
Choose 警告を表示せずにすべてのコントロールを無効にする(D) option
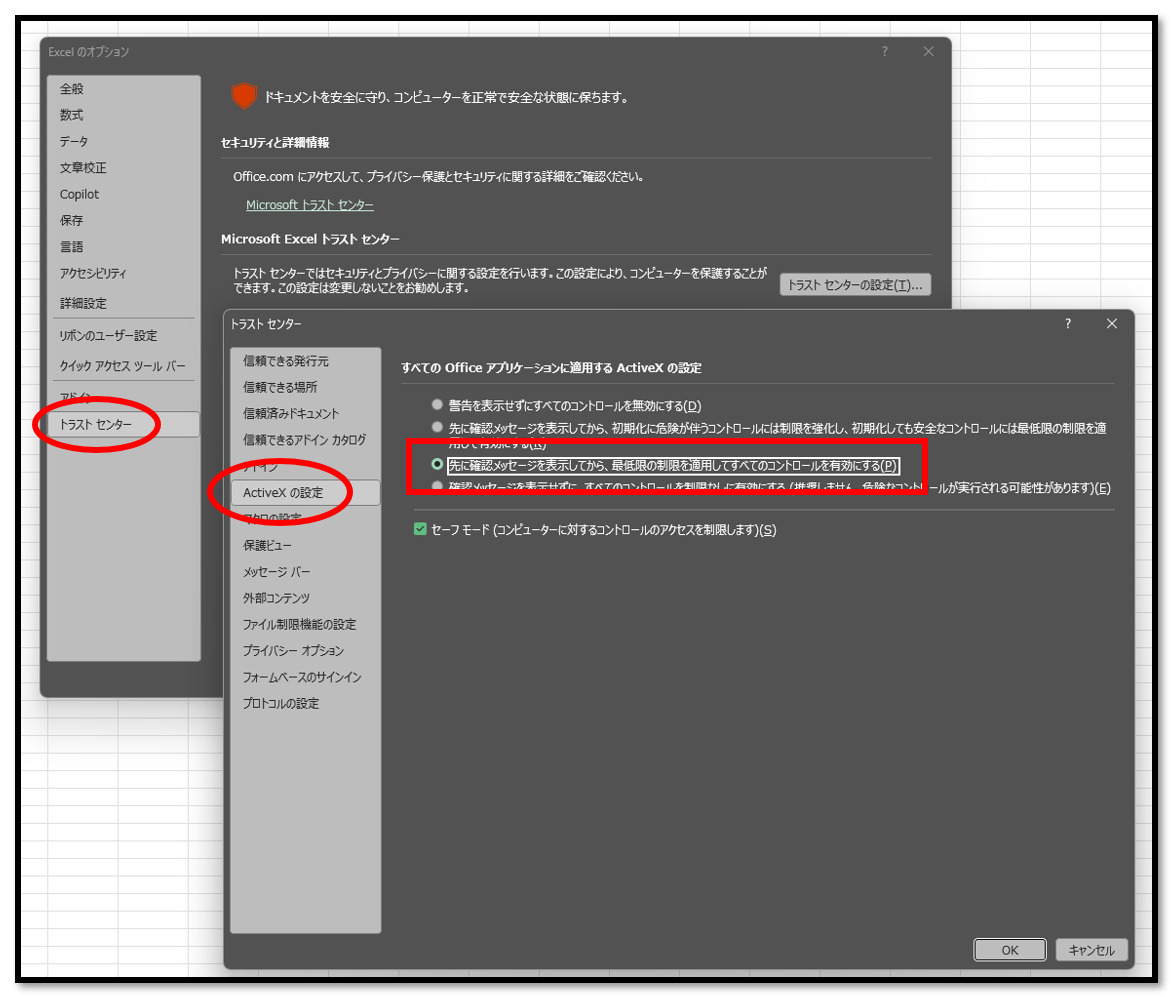[438, 405]
